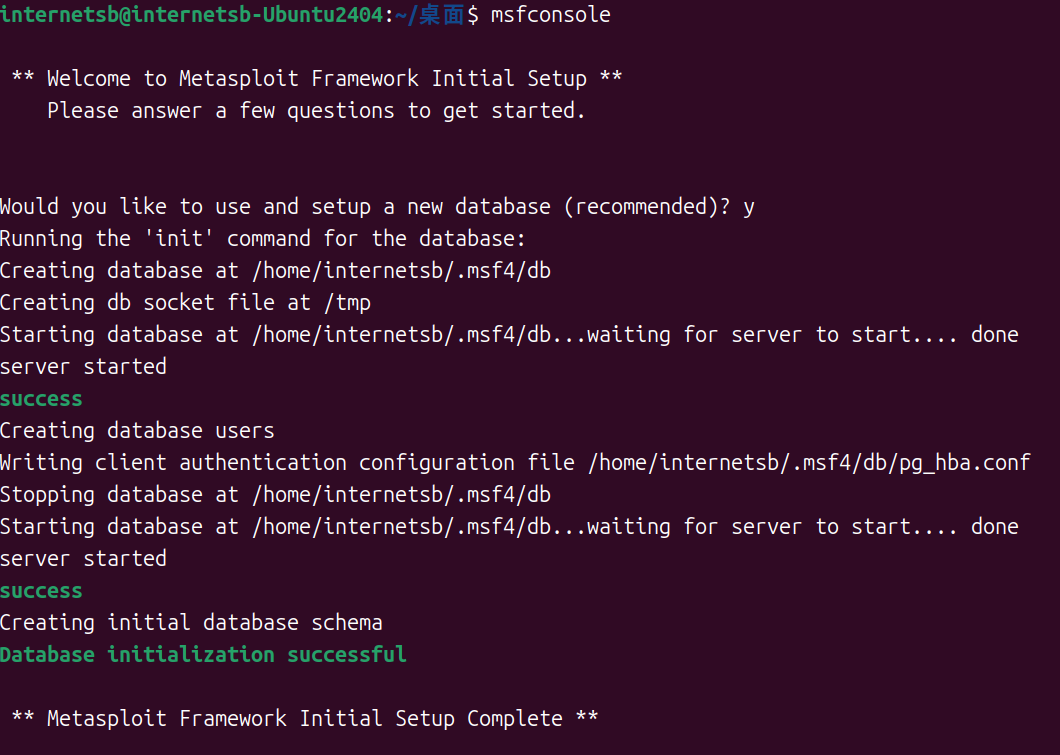Click 'Stopping database' output line

[x=275, y=495]
